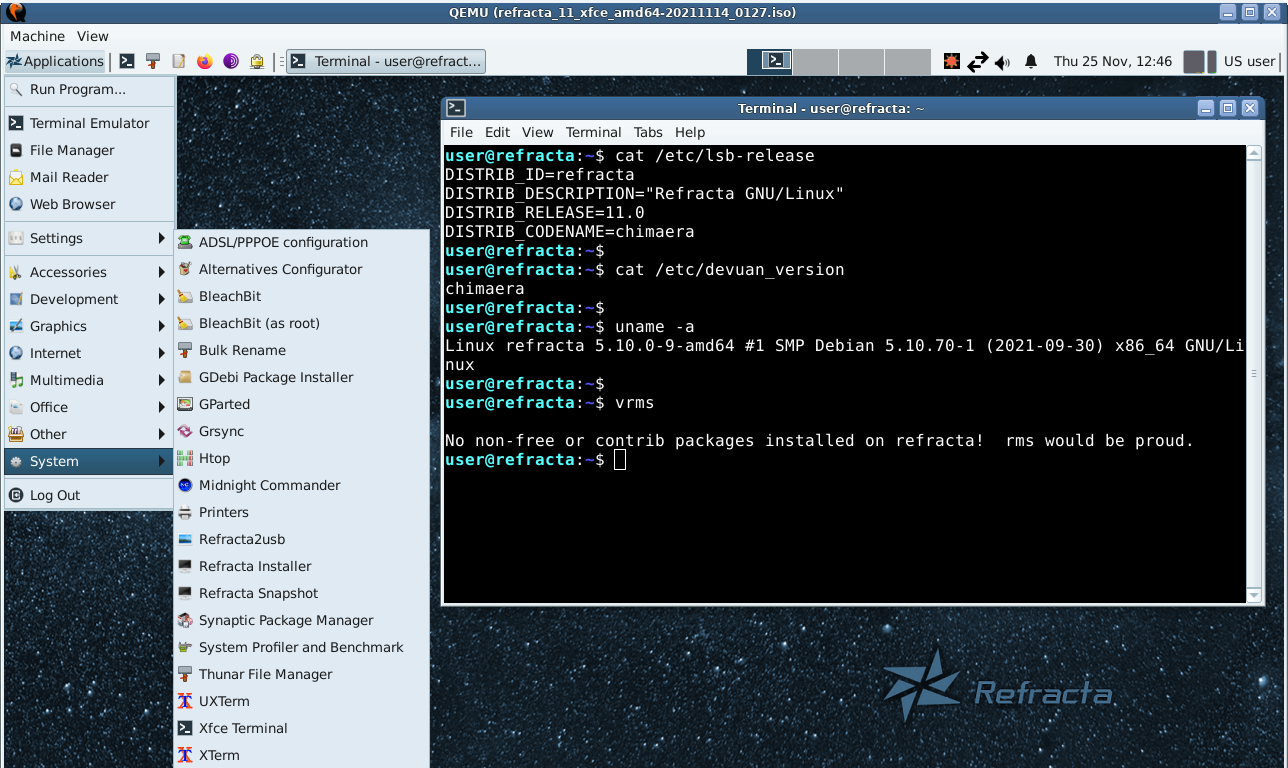Expand the Multimedia submenu
This screenshot has width=1288, height=768.
click(x=89, y=380)
